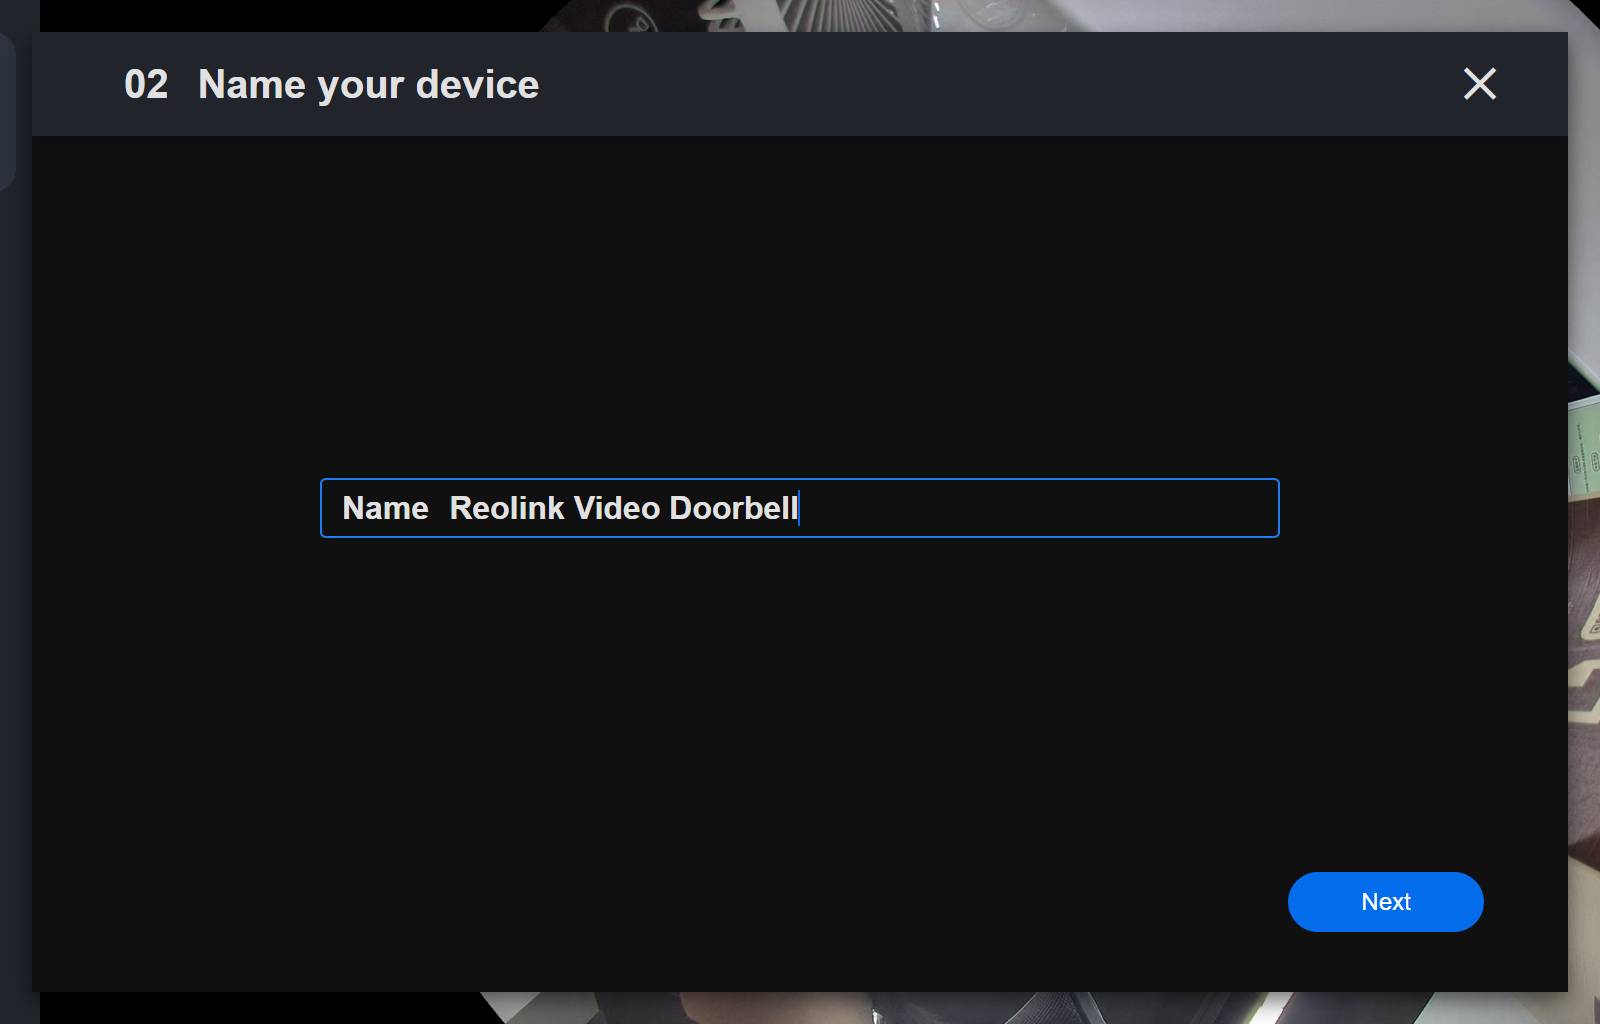Focus the device Name input field

(800, 508)
